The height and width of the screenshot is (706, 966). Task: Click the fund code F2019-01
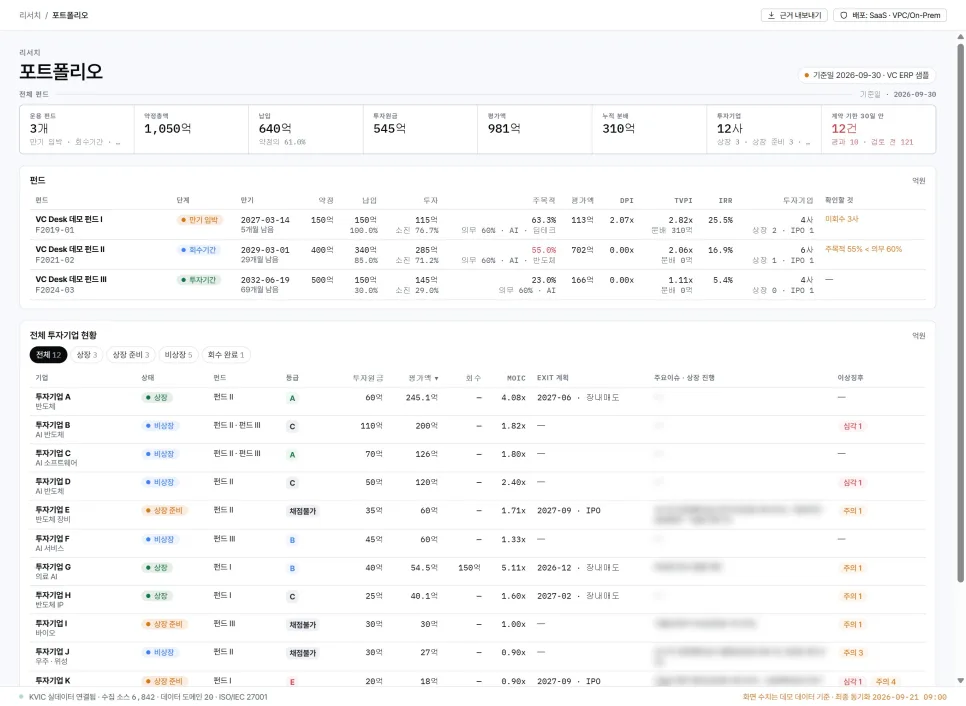[x=55, y=230]
